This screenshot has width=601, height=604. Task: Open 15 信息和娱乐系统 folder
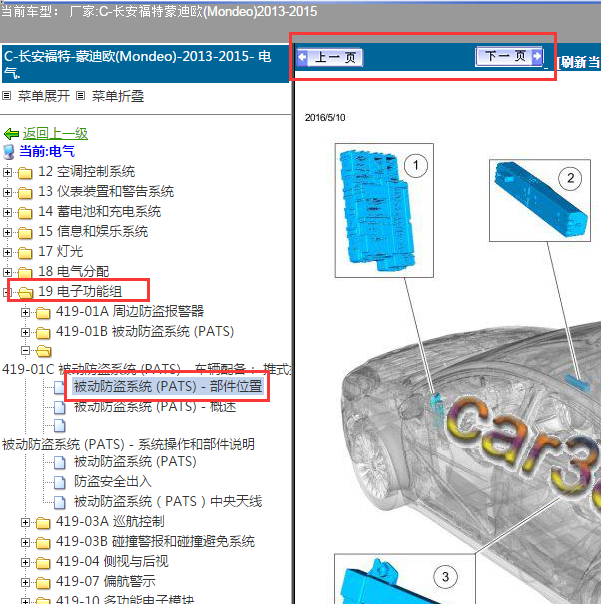[93, 232]
